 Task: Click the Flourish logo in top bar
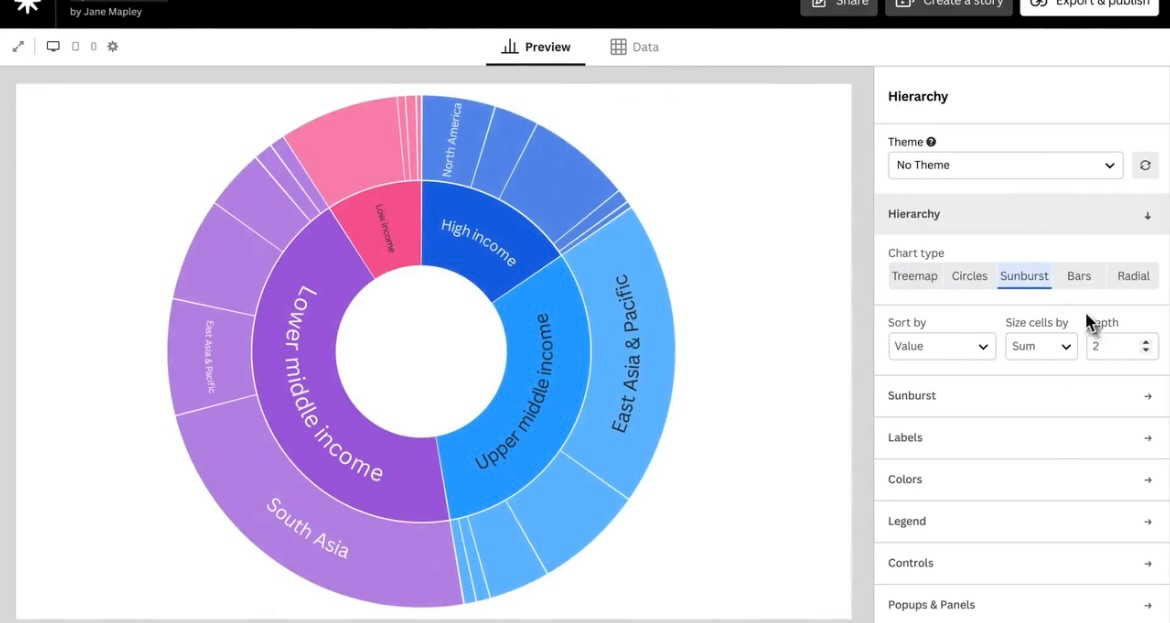click(27, 6)
